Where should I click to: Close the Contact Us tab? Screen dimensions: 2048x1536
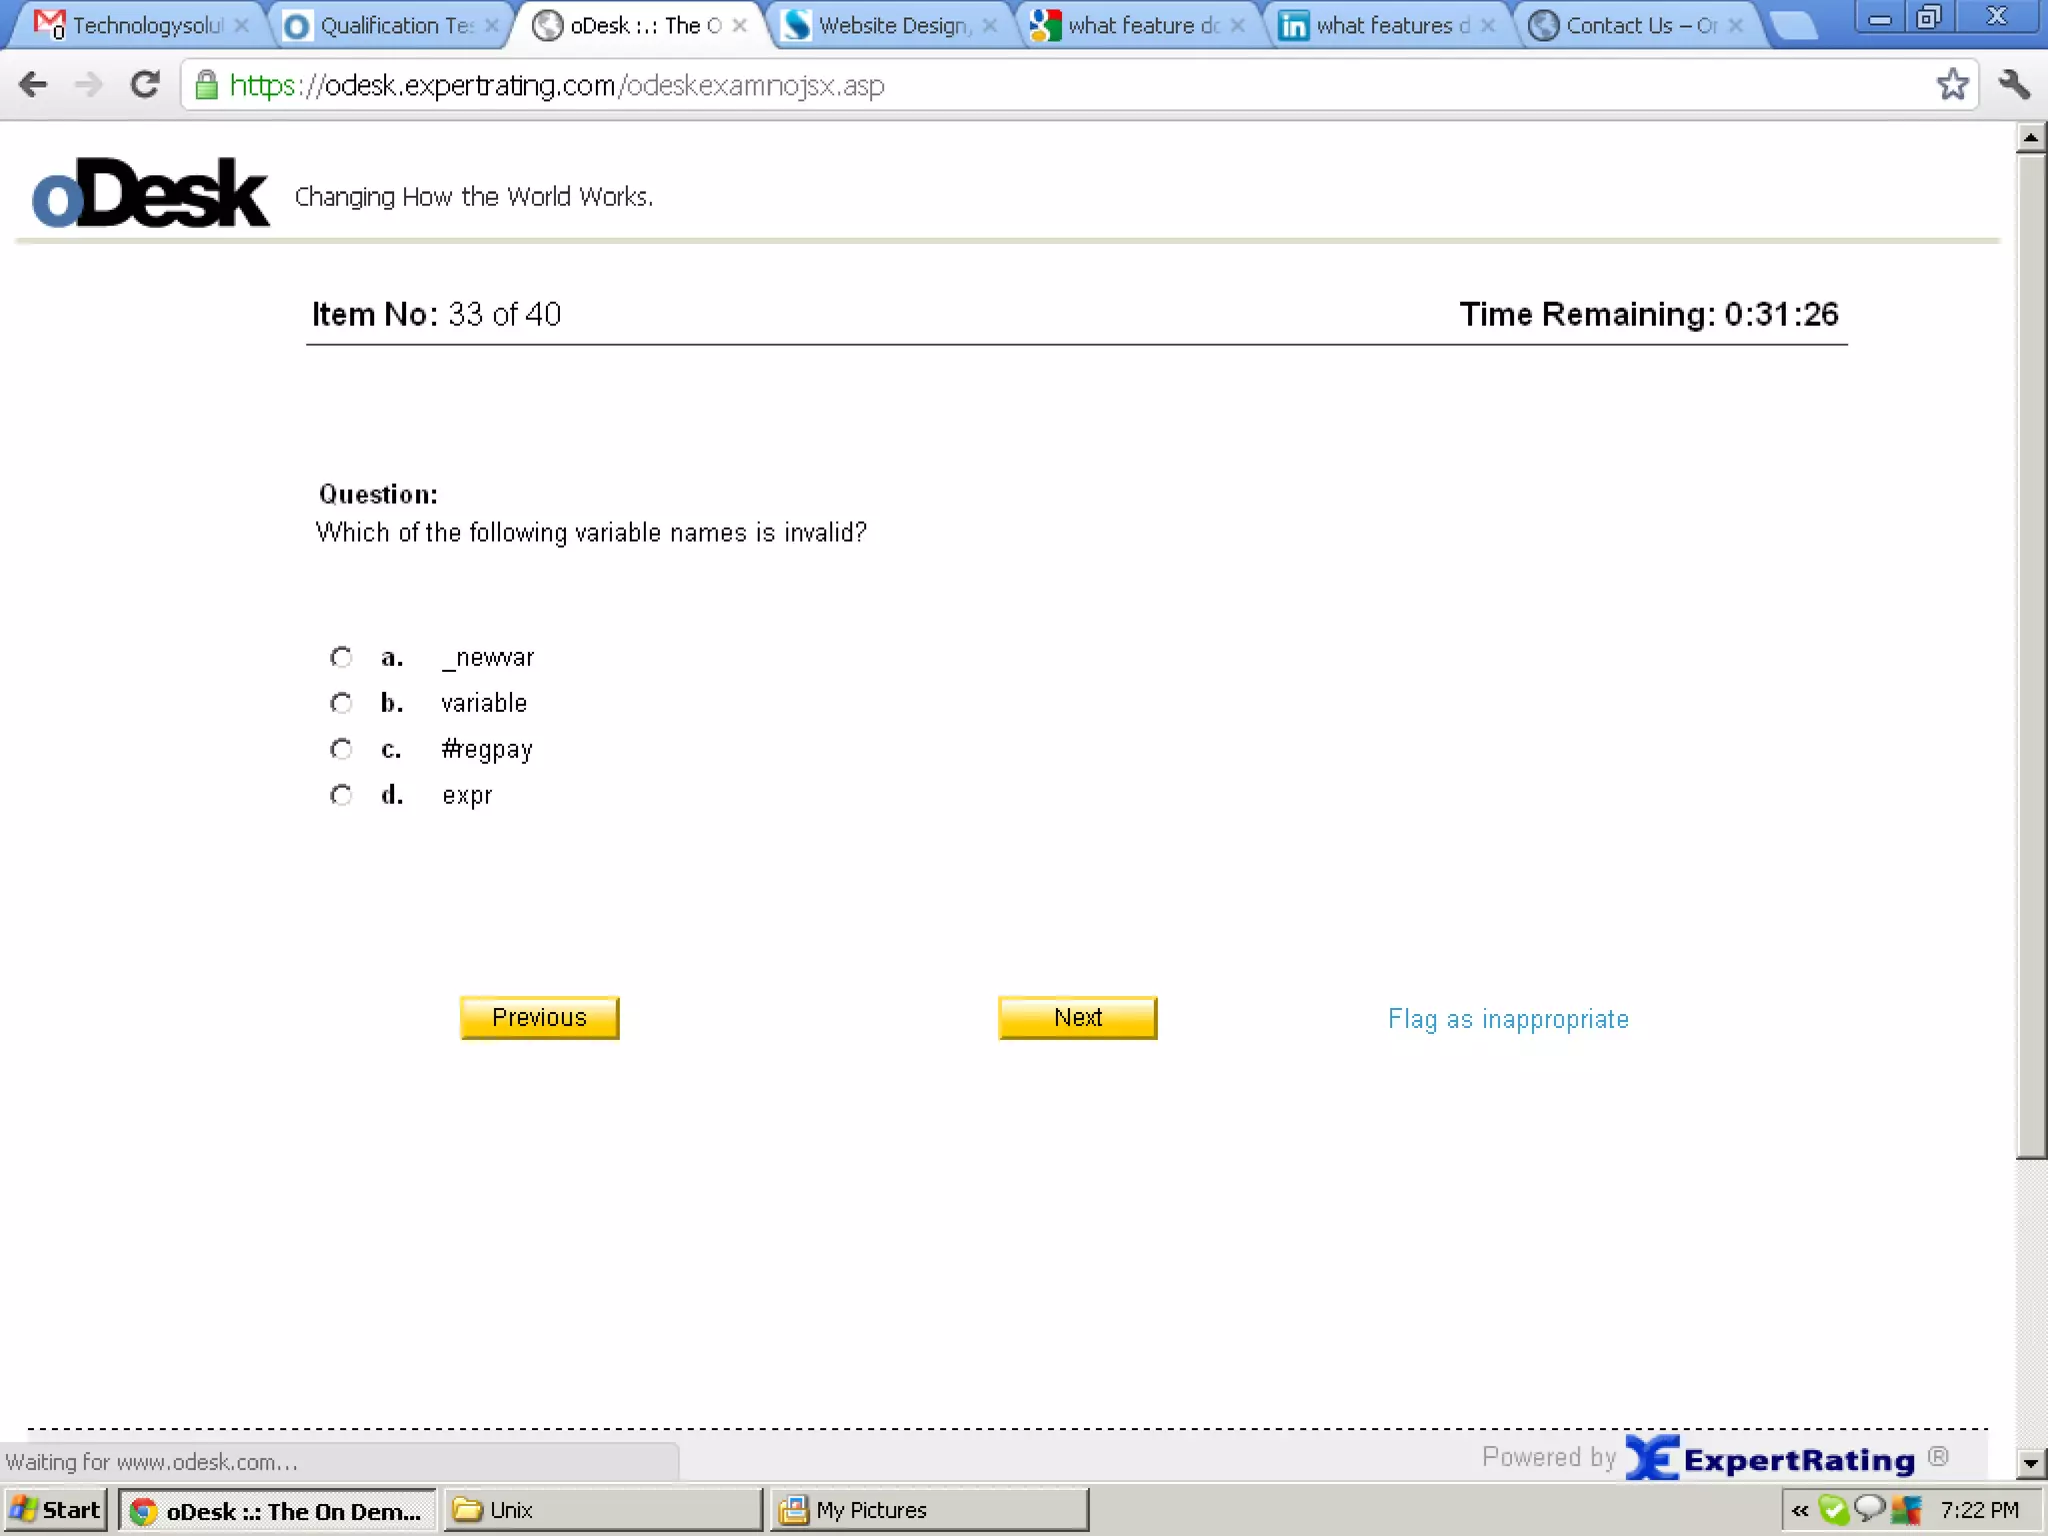(1736, 26)
